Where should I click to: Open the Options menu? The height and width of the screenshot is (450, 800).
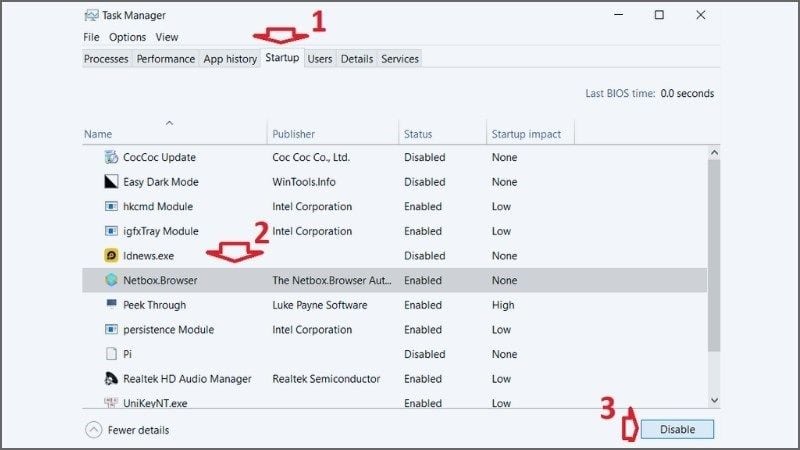[x=127, y=37]
